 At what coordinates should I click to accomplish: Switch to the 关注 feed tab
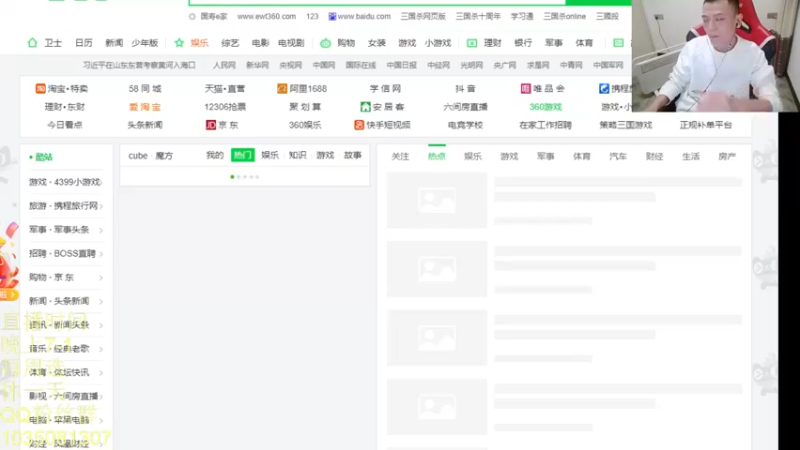click(x=400, y=156)
